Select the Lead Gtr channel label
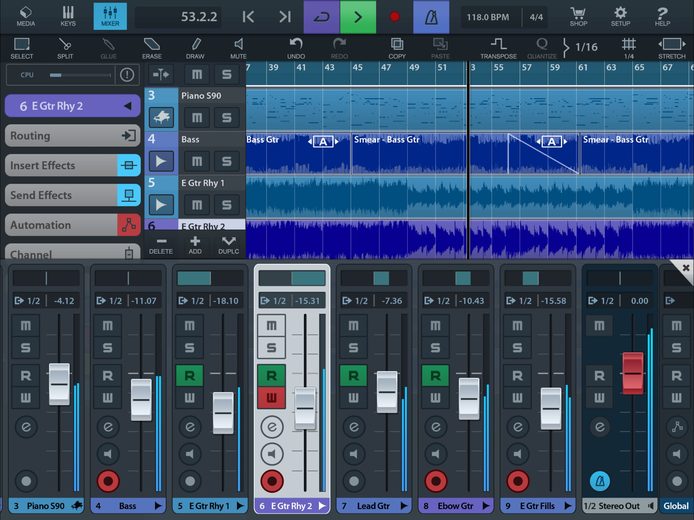The image size is (694, 520). coord(374,506)
